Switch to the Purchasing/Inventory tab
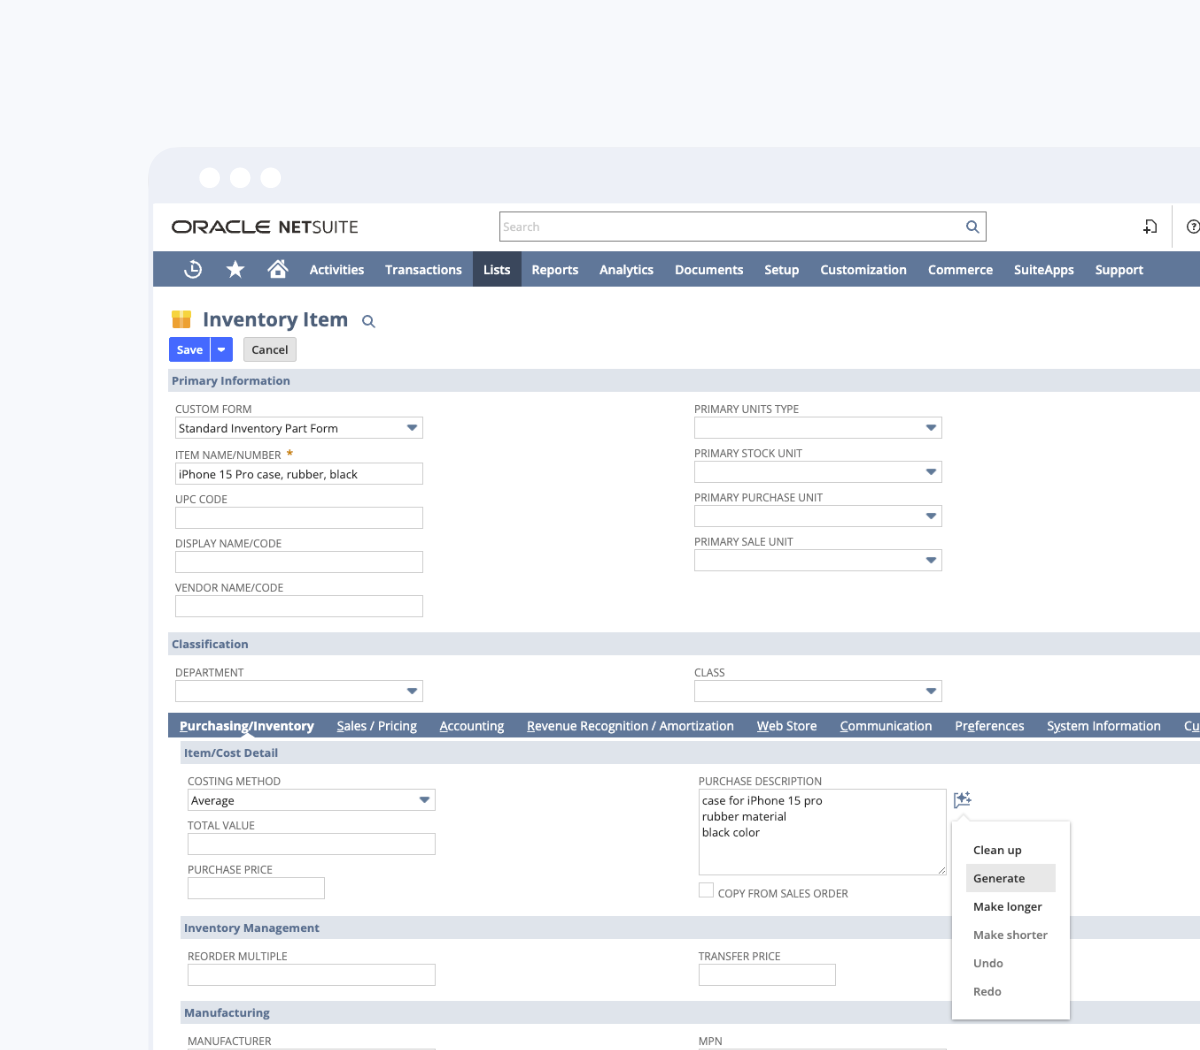This screenshot has width=1200, height=1050. [247, 726]
